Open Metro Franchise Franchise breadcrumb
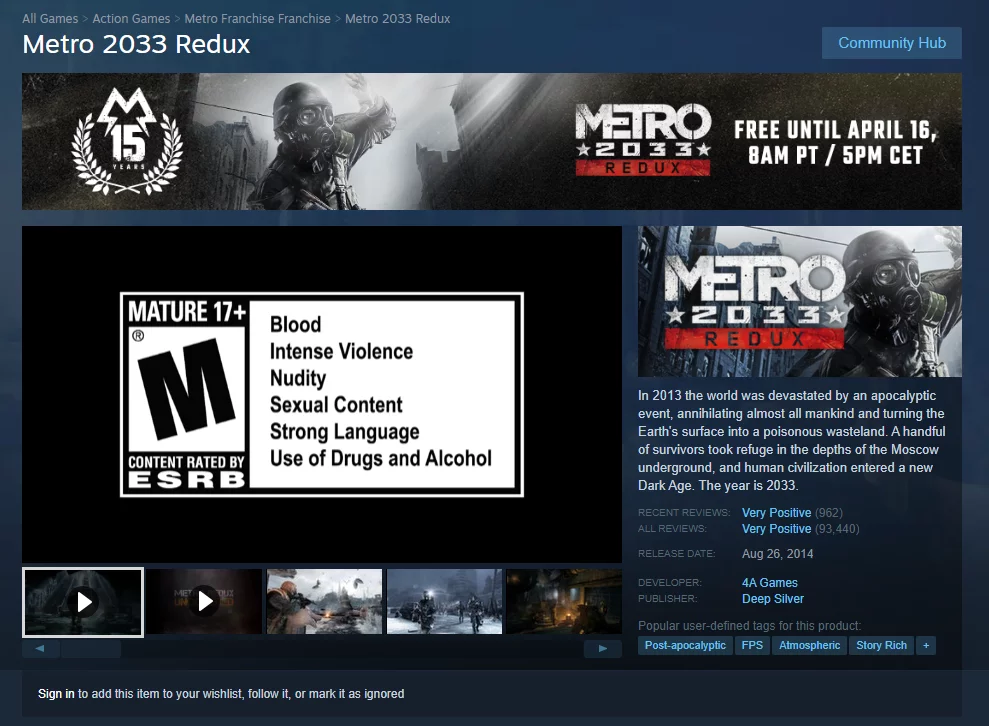 point(257,18)
